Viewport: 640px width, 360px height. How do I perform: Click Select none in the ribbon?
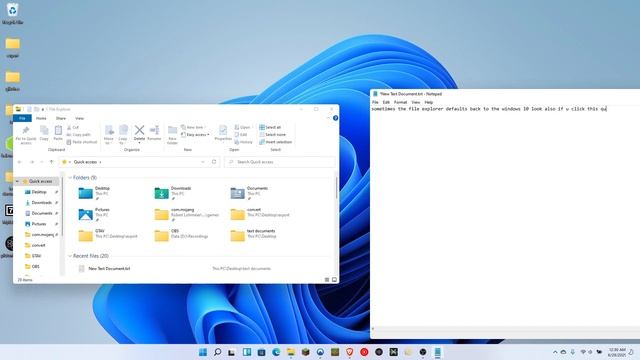point(272,135)
